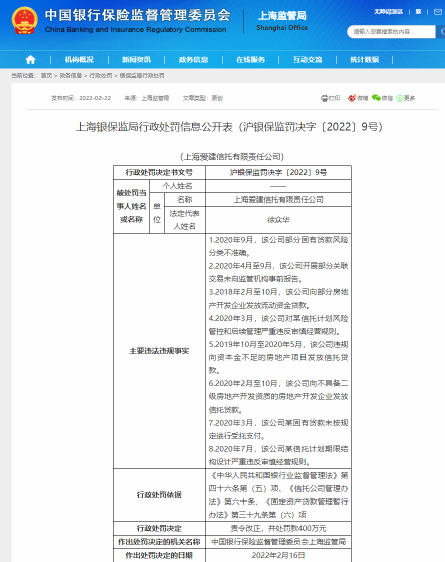
Task: Click the home icon in navigation bar
Action: pos(30,59)
